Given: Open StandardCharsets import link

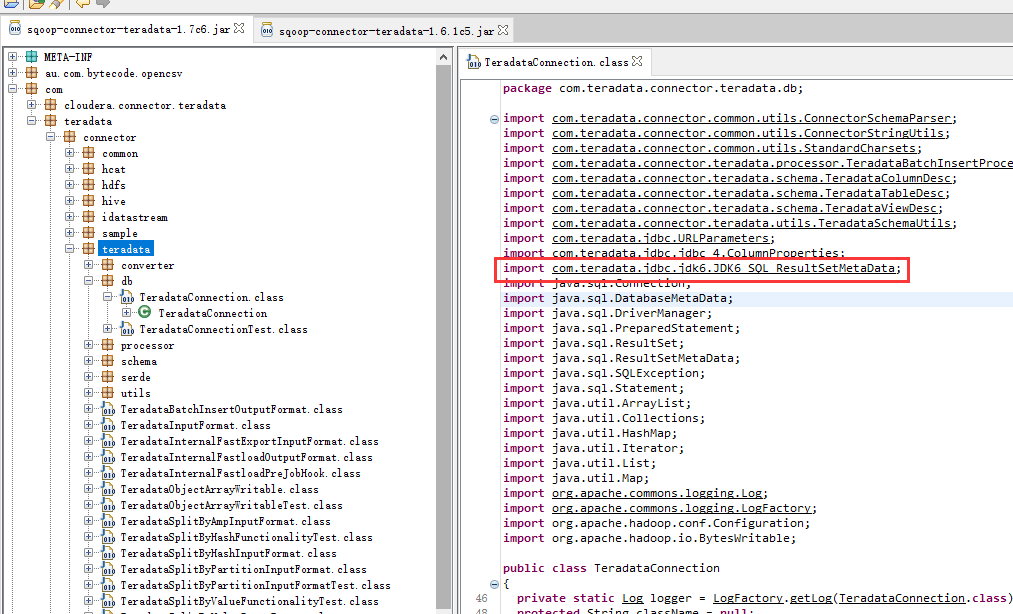Looking at the screenshot, I should [735, 148].
